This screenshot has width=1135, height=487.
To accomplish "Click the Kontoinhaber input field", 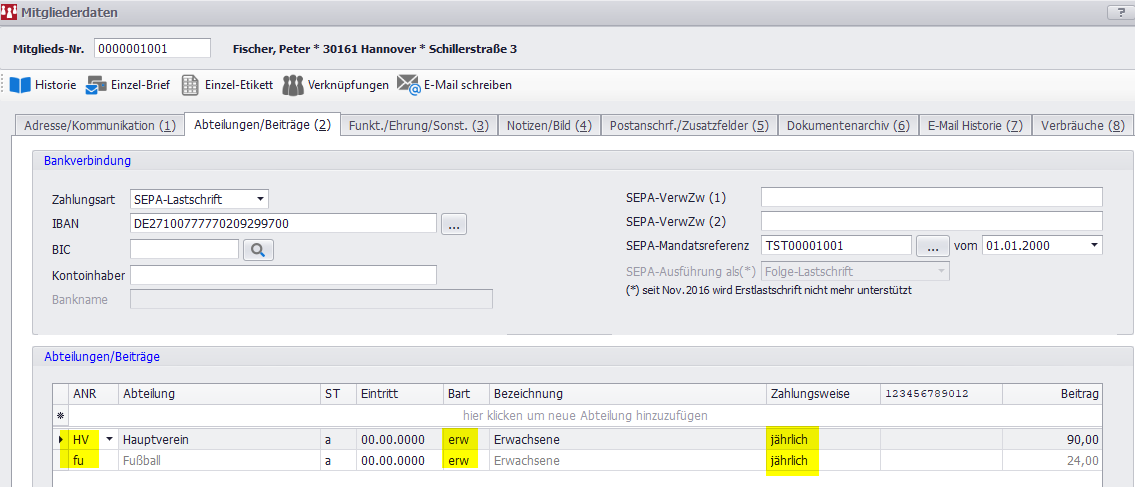I will pos(283,275).
